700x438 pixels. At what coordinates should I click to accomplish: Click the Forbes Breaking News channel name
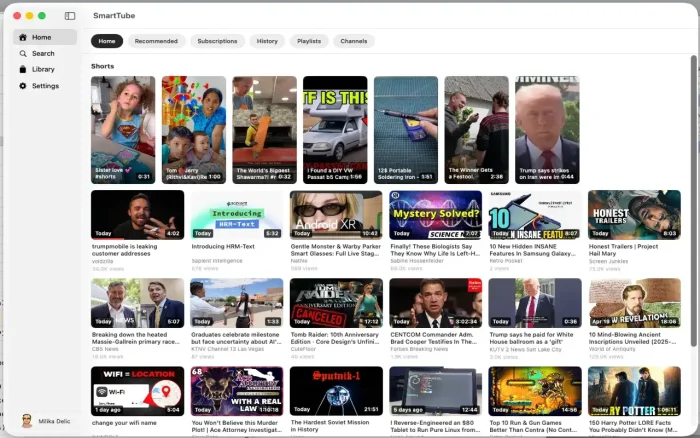click(x=419, y=349)
